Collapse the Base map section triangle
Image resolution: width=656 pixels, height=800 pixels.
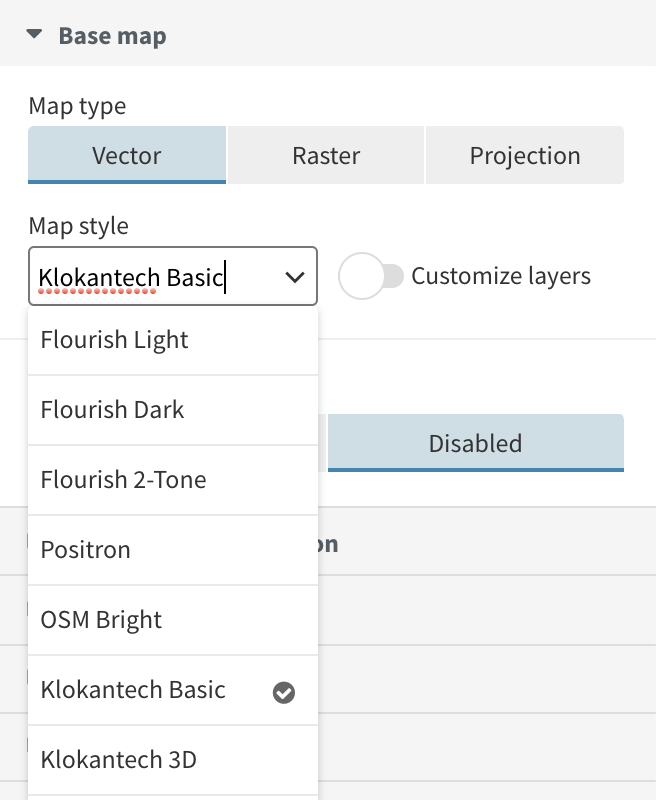pyautogui.click(x=34, y=35)
